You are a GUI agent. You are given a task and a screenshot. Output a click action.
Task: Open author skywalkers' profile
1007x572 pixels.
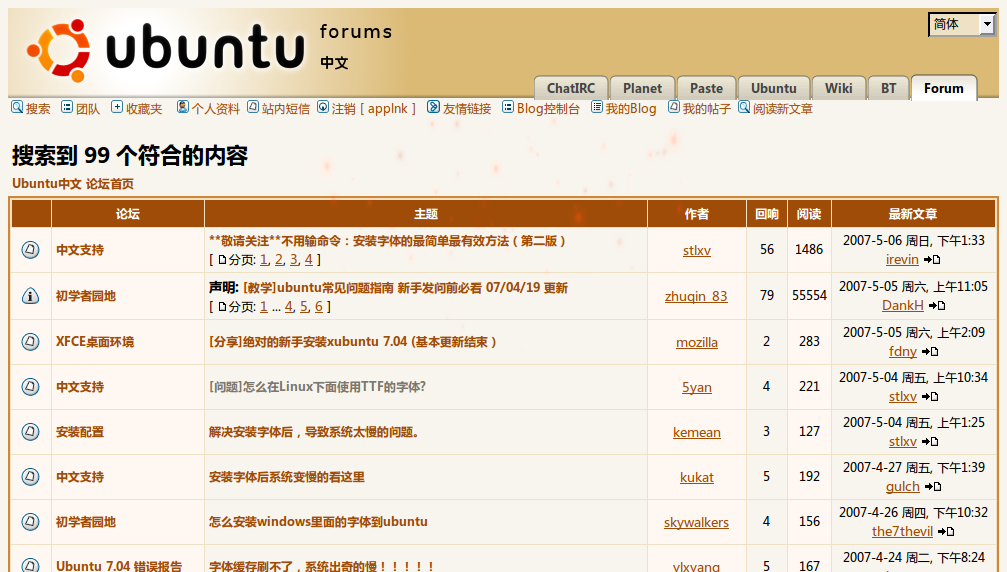coord(696,523)
